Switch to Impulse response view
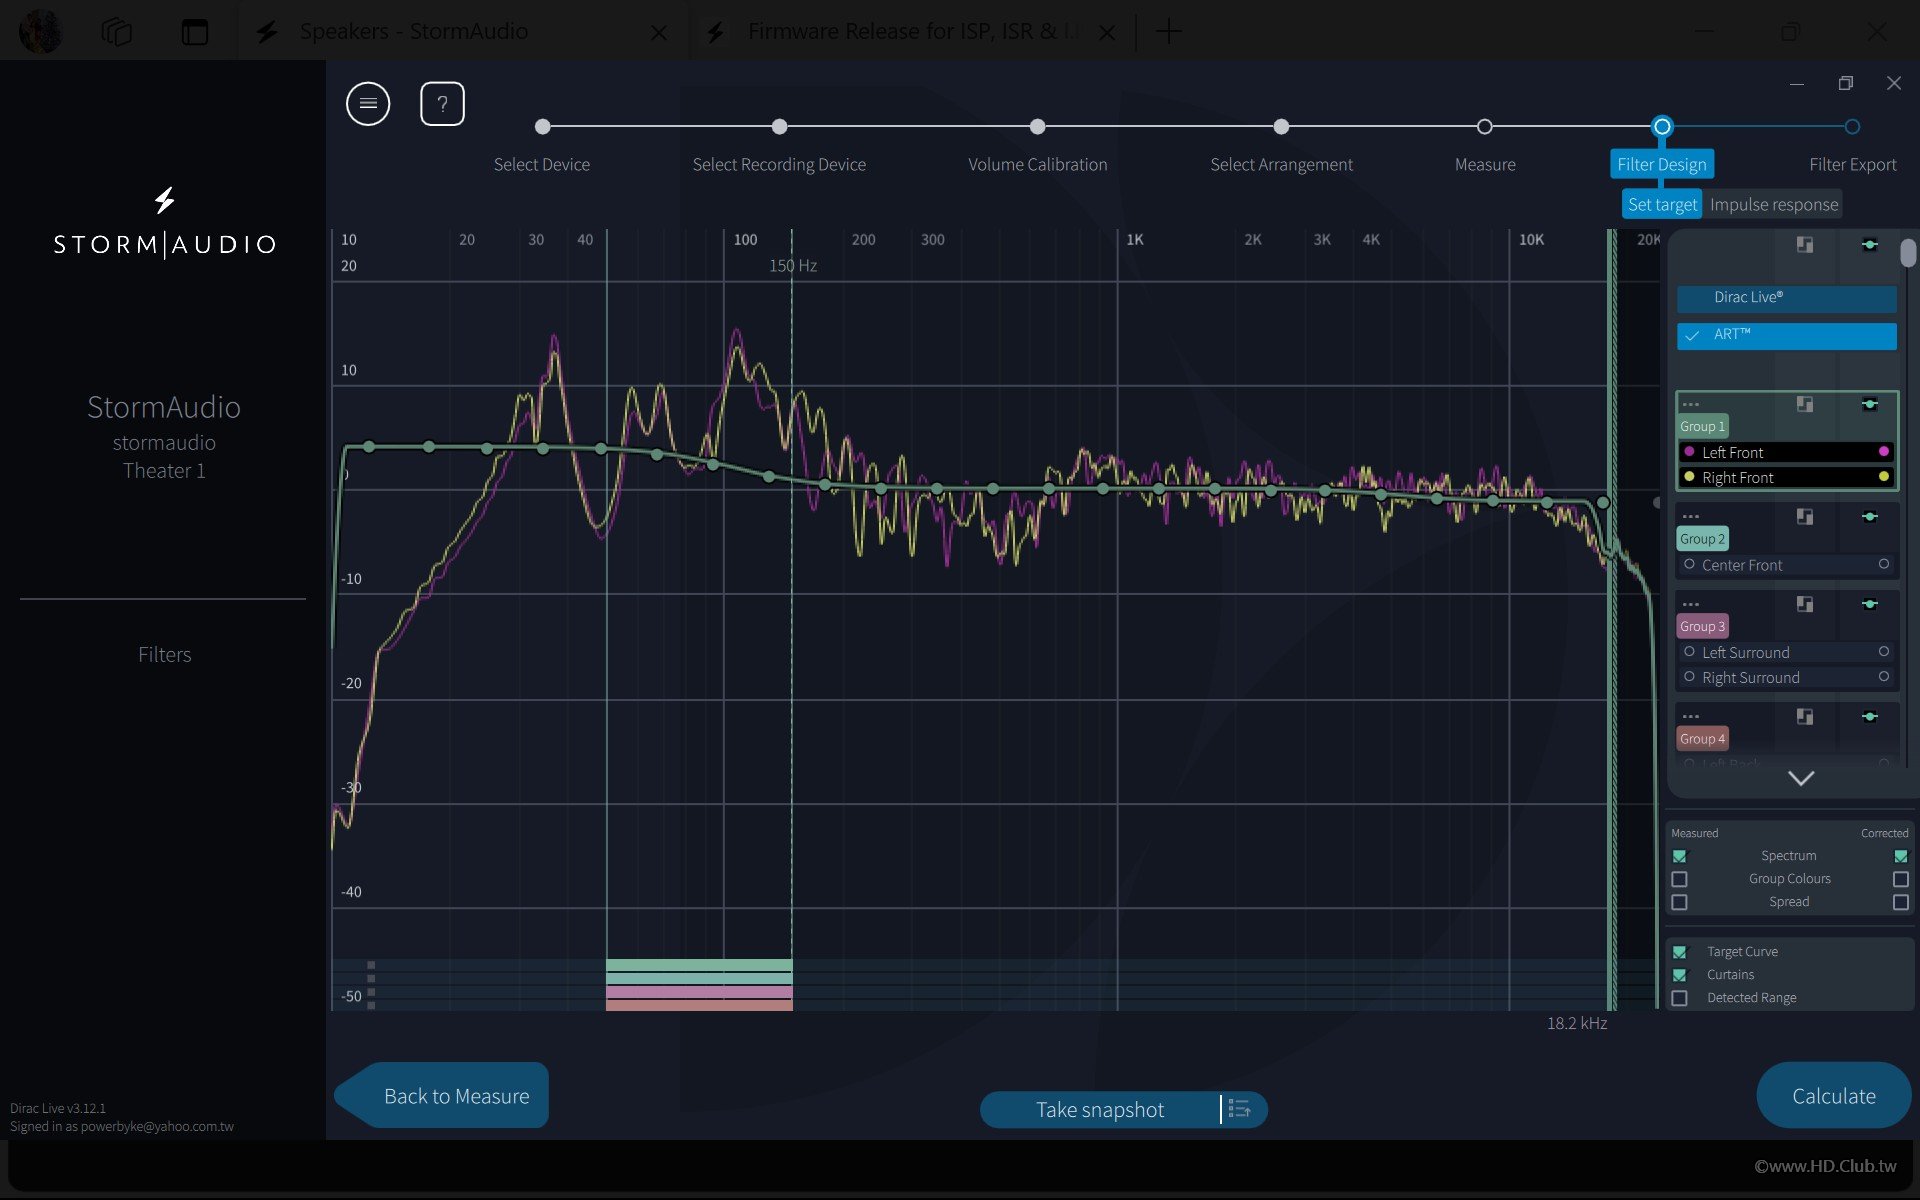The height and width of the screenshot is (1200, 1920). [1773, 204]
